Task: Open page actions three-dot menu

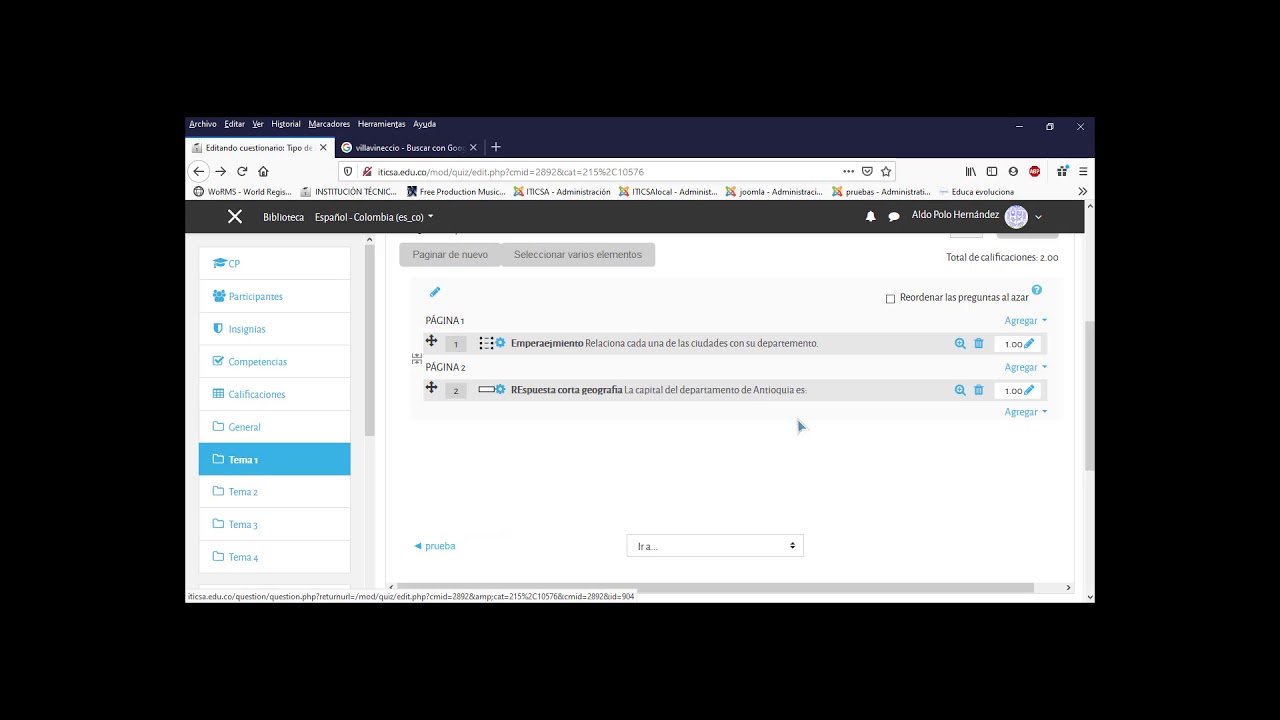Action: point(848,171)
